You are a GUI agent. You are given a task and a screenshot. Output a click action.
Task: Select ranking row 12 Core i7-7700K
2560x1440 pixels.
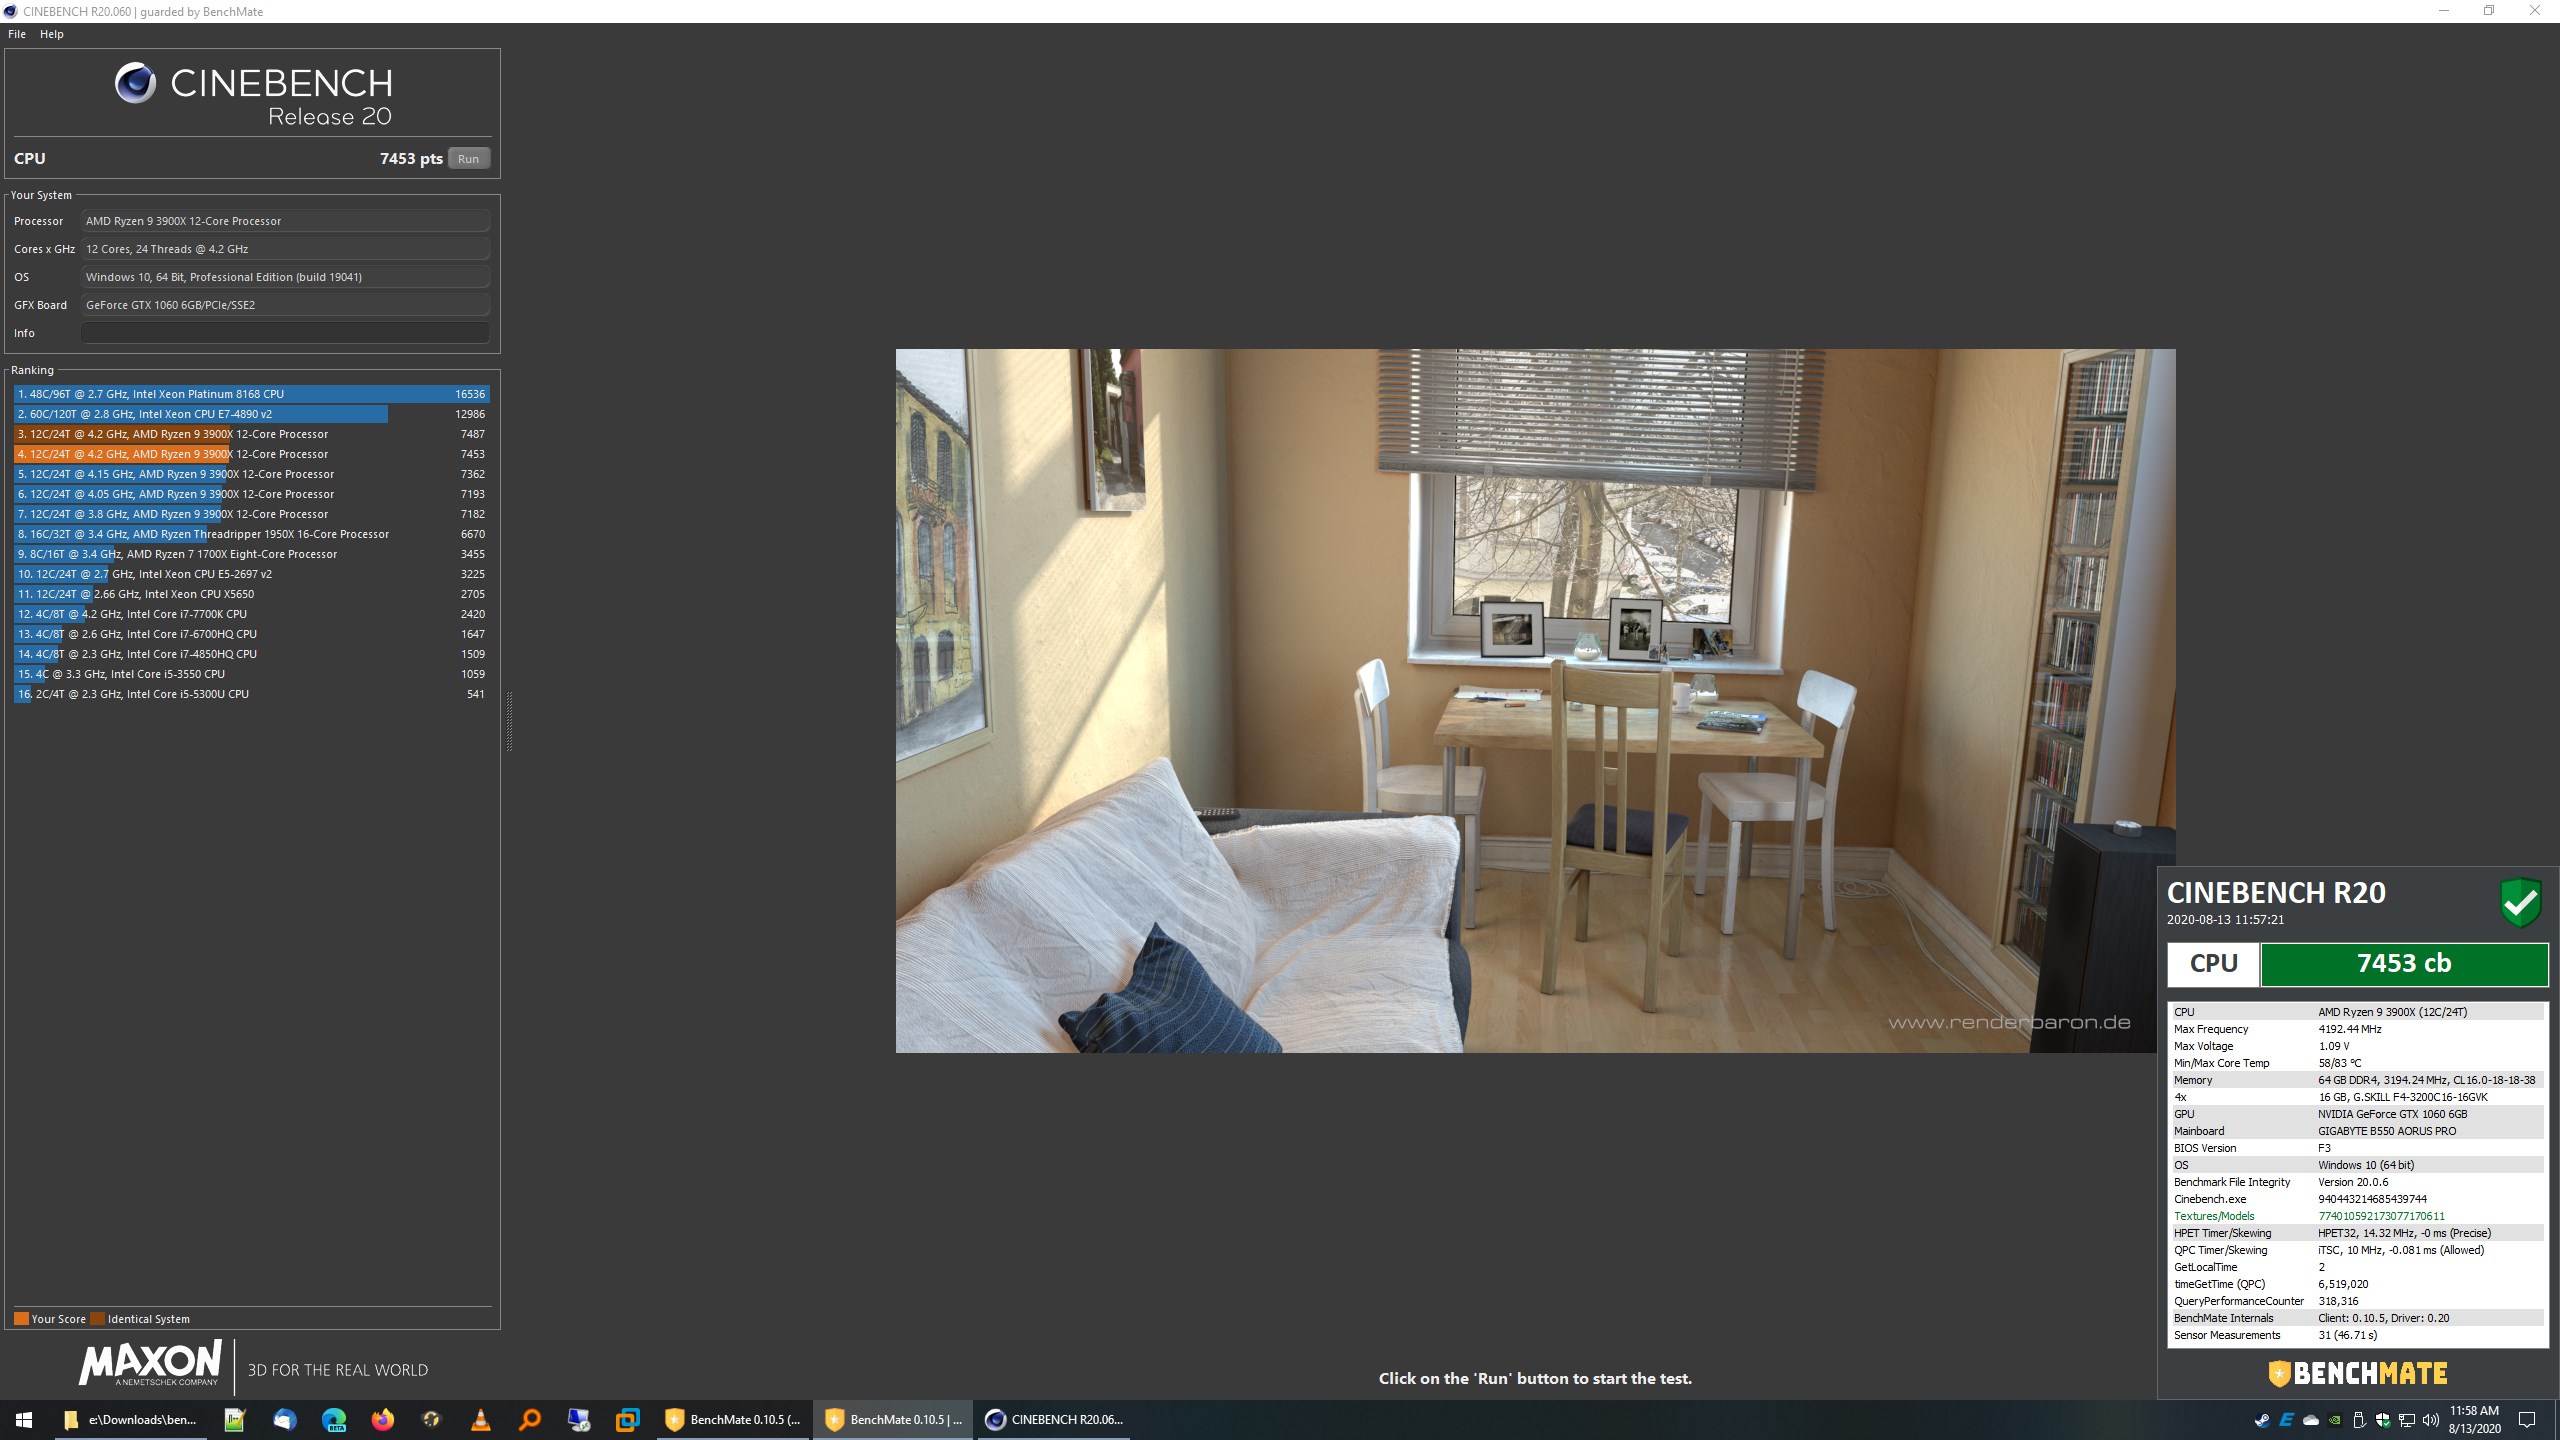point(251,614)
